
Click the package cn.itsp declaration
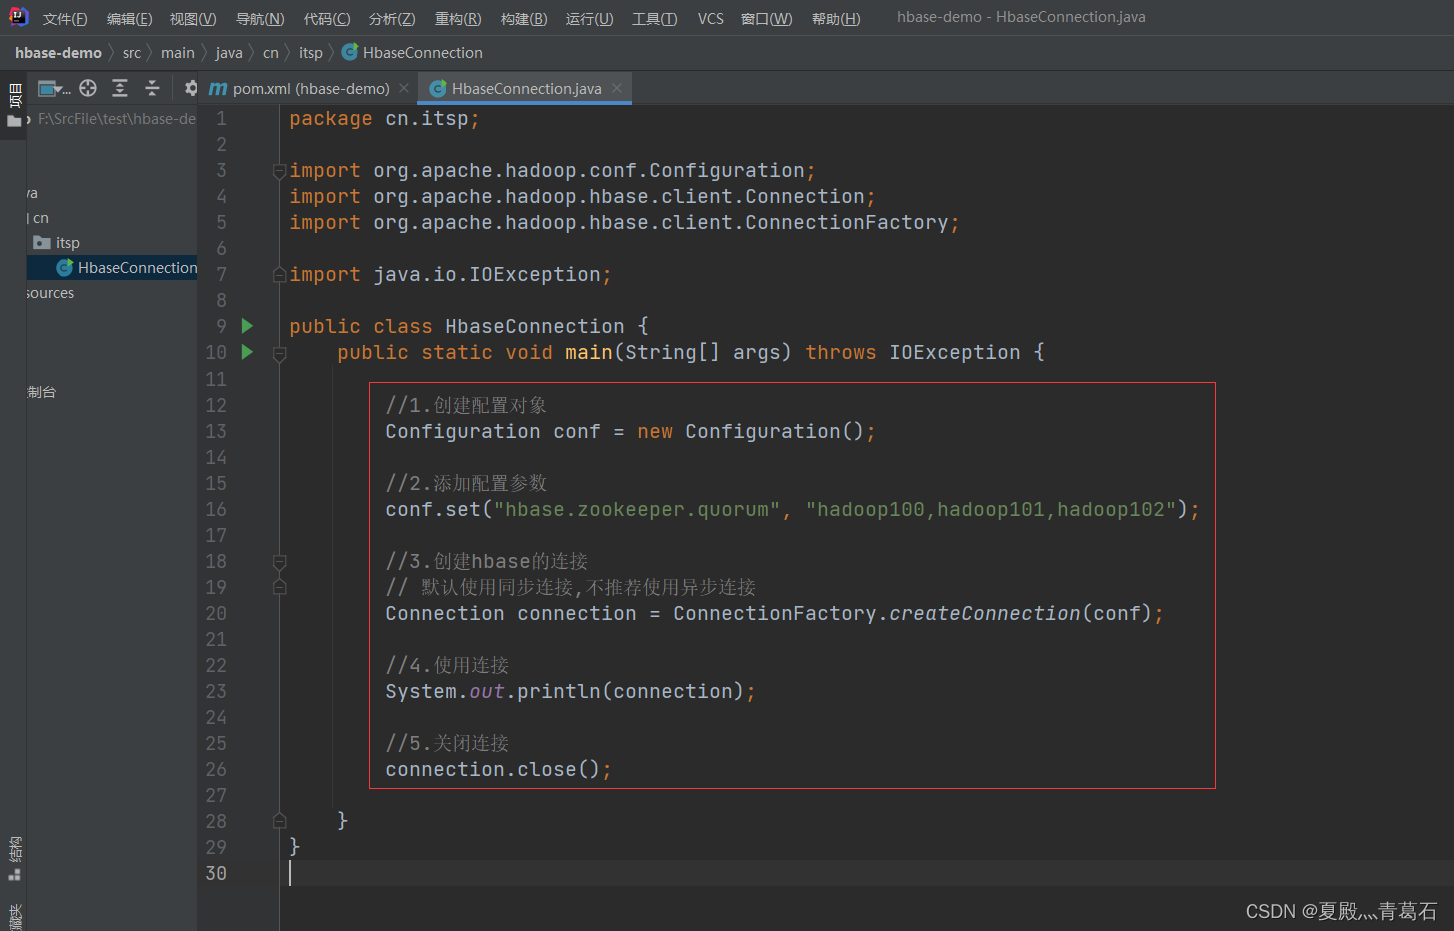384,119
